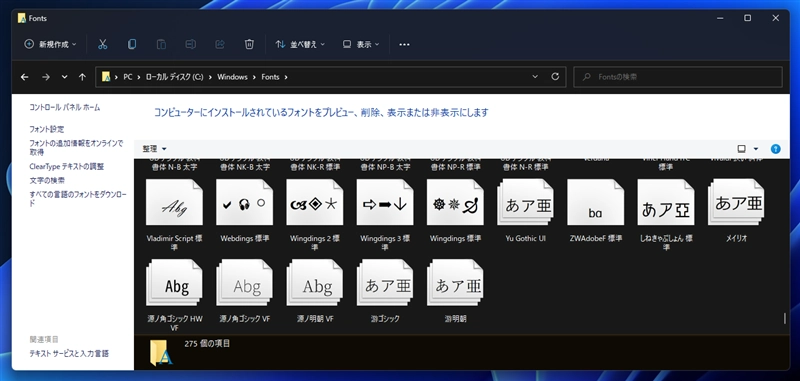Click Fonts in the address breadcrumb

pyautogui.click(x=270, y=77)
